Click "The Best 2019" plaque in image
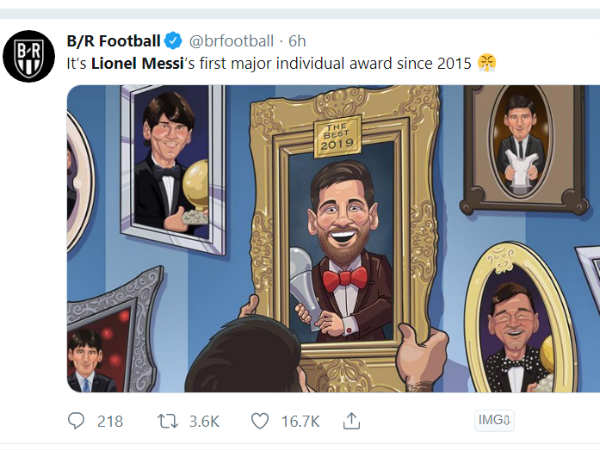Screen dimensions: 600x450 click(x=338, y=137)
